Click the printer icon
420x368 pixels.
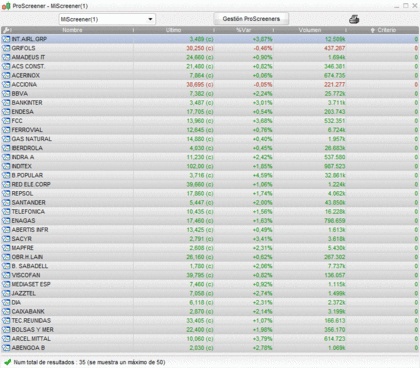pos(354,20)
